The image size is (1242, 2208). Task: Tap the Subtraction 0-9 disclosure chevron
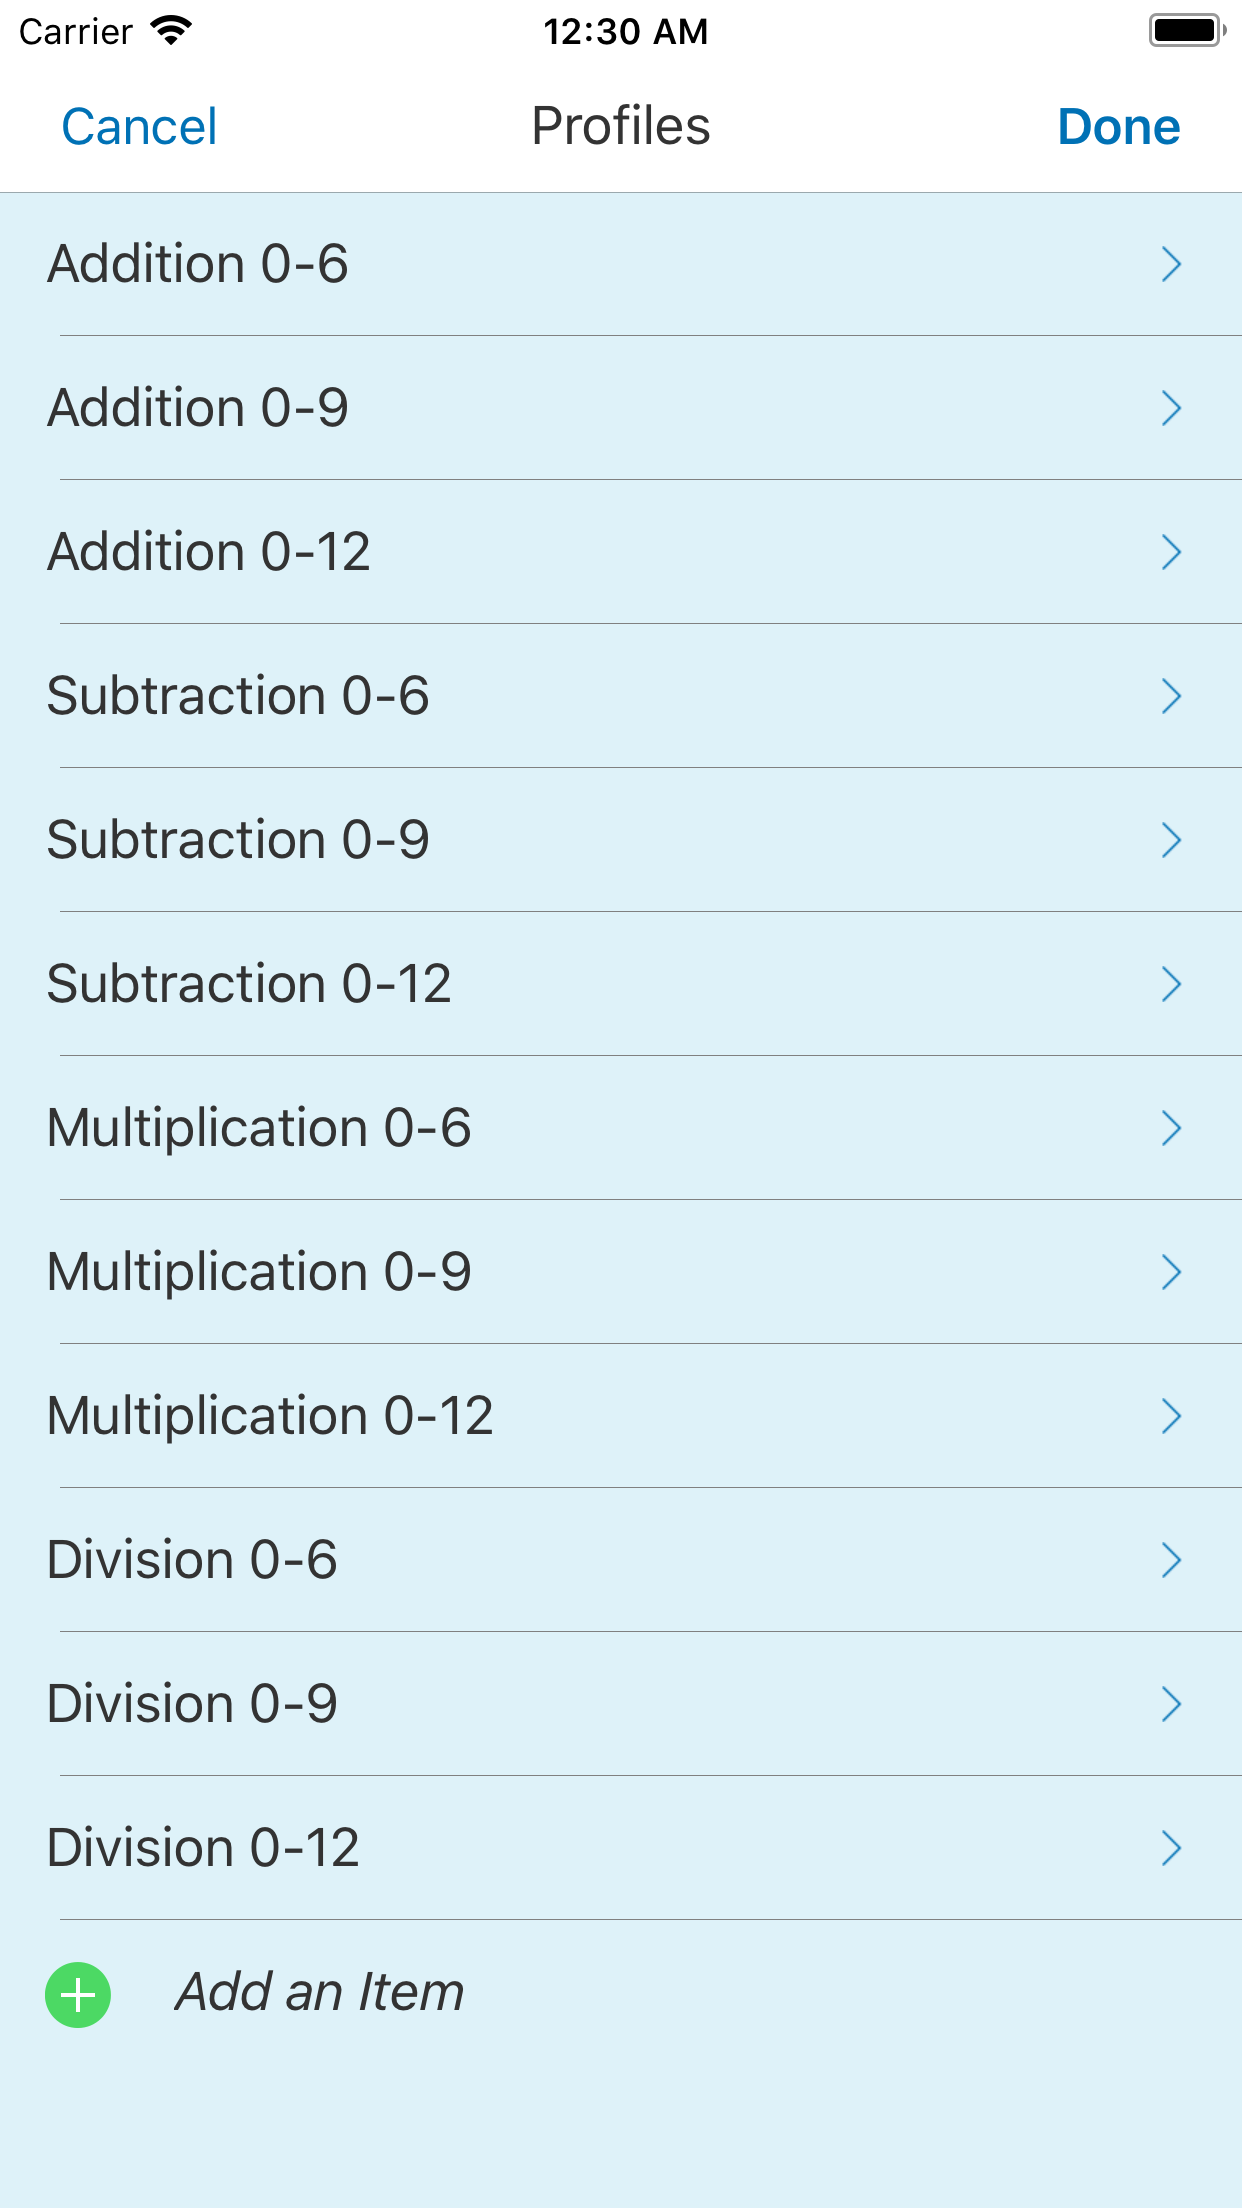click(x=1171, y=840)
